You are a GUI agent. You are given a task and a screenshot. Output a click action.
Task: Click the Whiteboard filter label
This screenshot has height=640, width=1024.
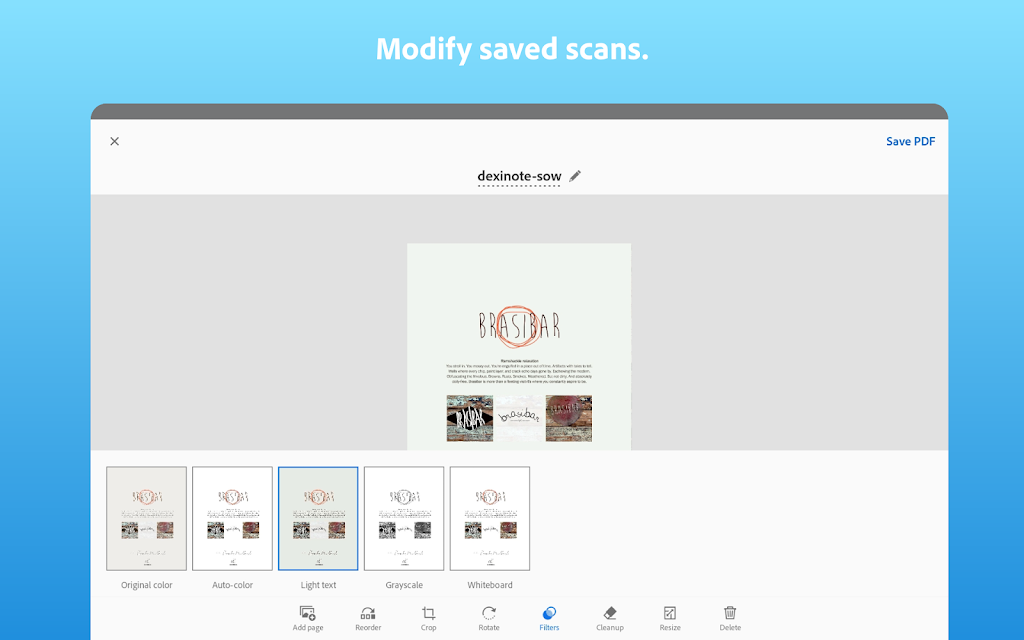pyautogui.click(x=490, y=585)
